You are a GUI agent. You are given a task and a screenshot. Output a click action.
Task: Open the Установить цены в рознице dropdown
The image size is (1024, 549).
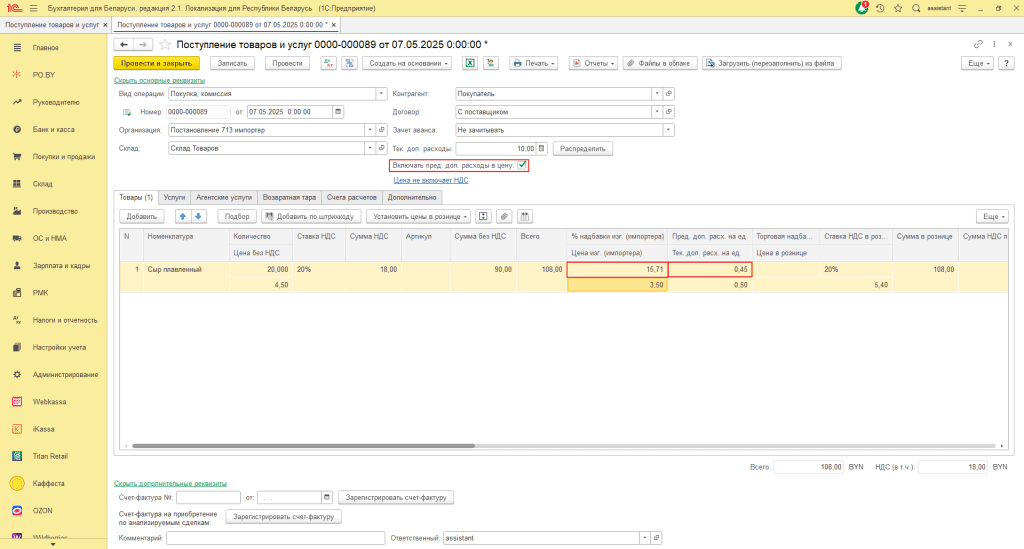point(419,216)
